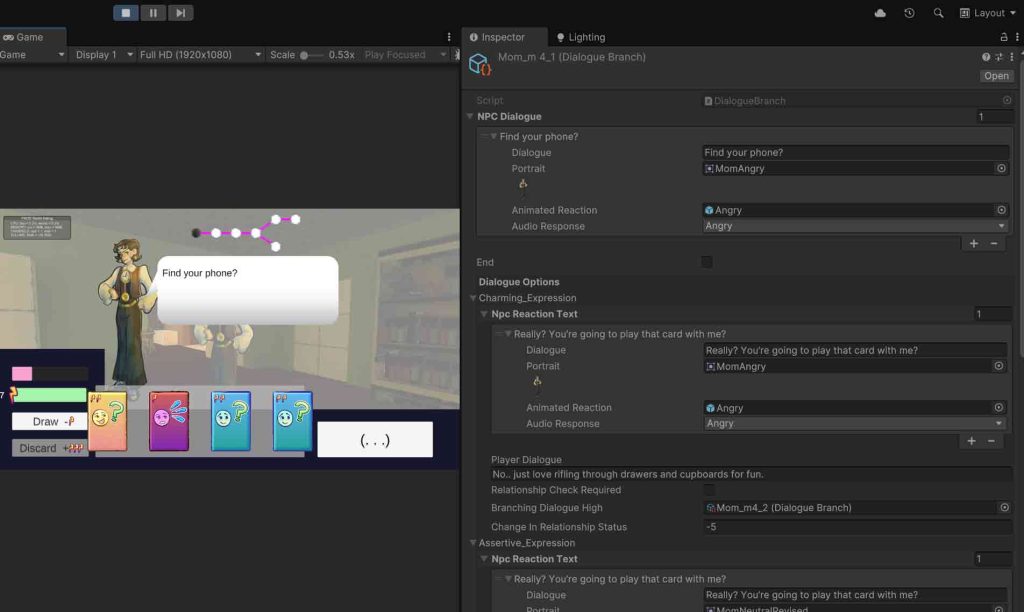Click the Mom character in game view
The width and height of the screenshot is (1024, 612).
(x=127, y=310)
